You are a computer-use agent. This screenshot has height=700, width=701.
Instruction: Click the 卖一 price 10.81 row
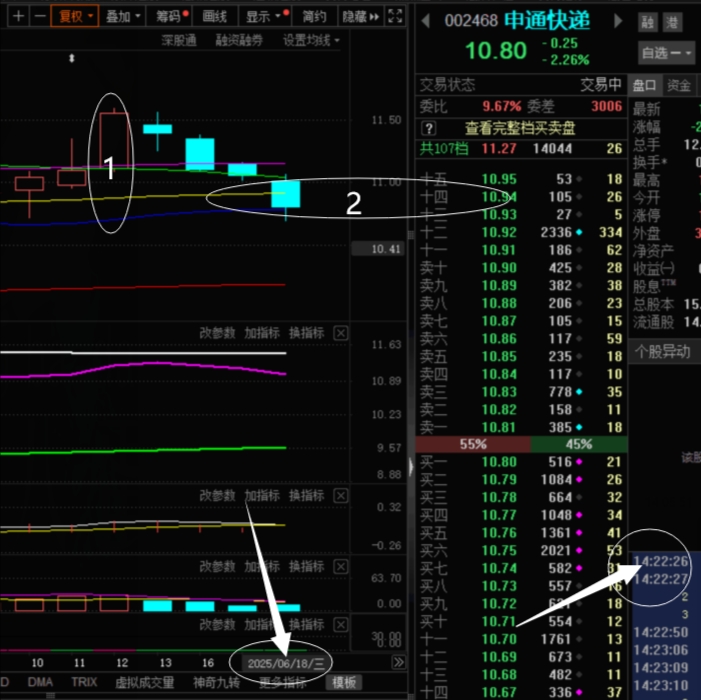coord(521,427)
